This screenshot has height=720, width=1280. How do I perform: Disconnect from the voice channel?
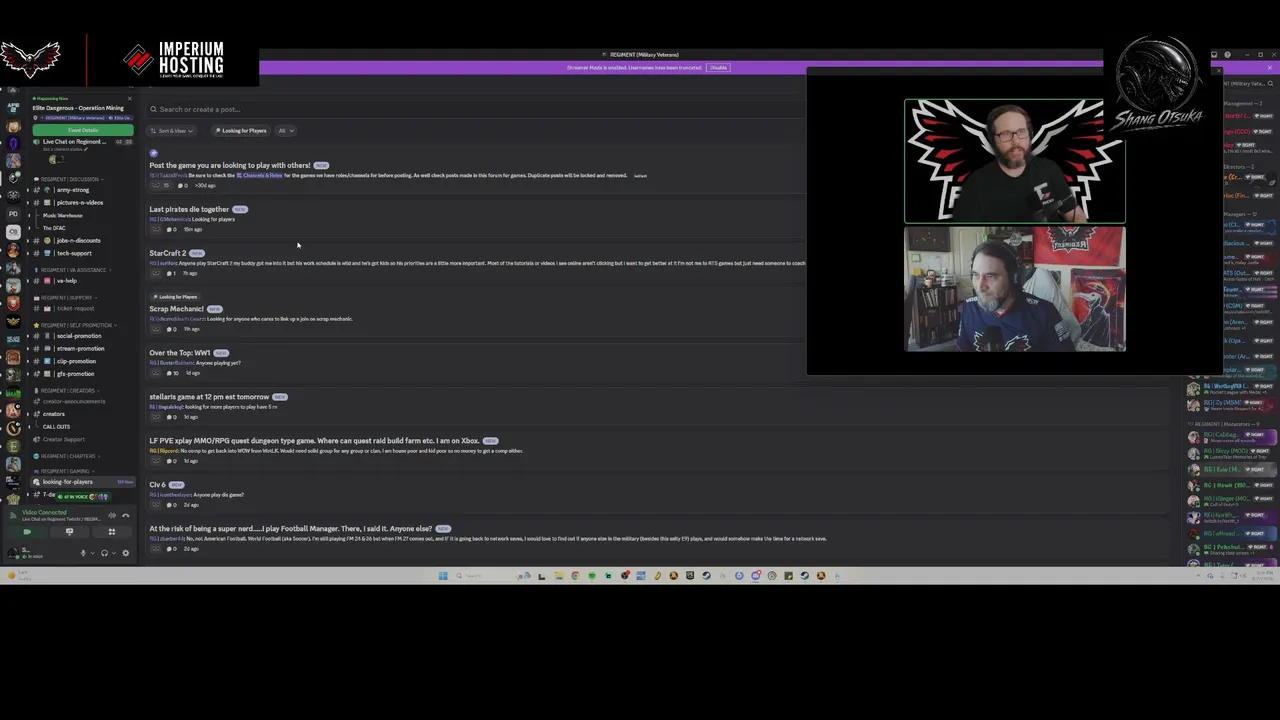click(125, 515)
